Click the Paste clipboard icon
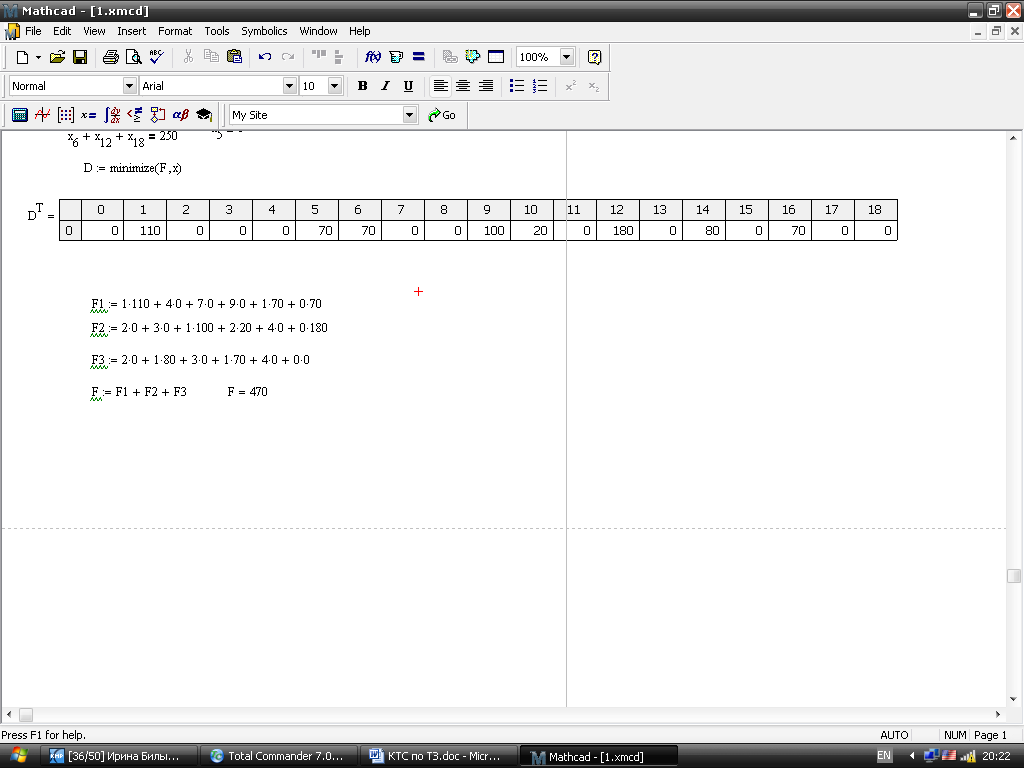 coord(234,57)
